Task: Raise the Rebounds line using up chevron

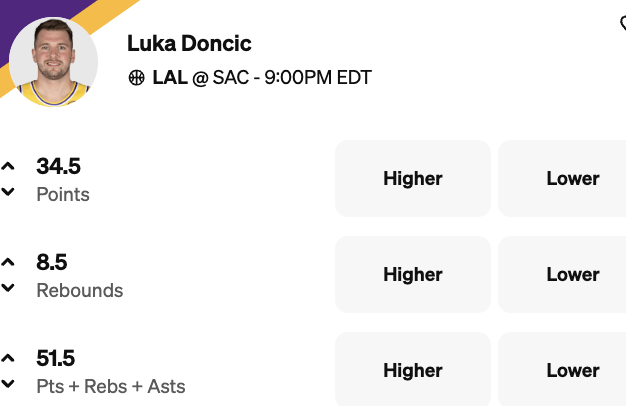Action: click(x=9, y=262)
